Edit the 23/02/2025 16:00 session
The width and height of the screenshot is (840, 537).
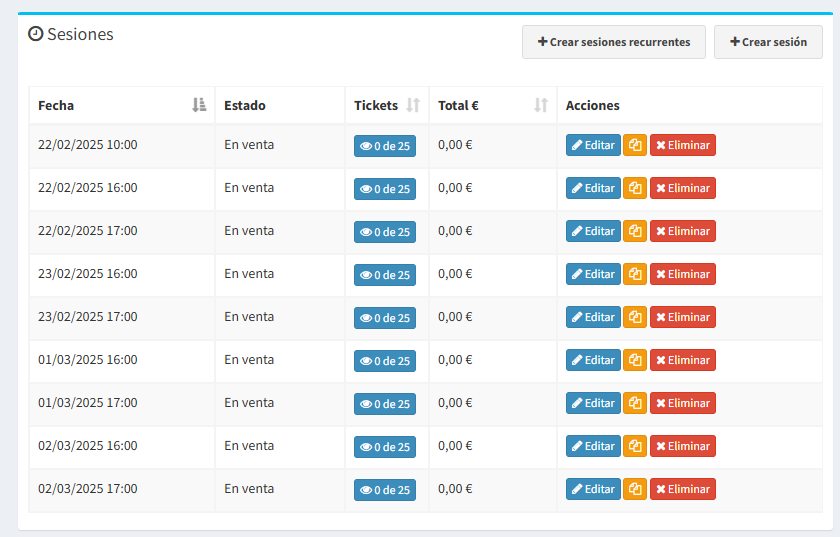point(593,274)
